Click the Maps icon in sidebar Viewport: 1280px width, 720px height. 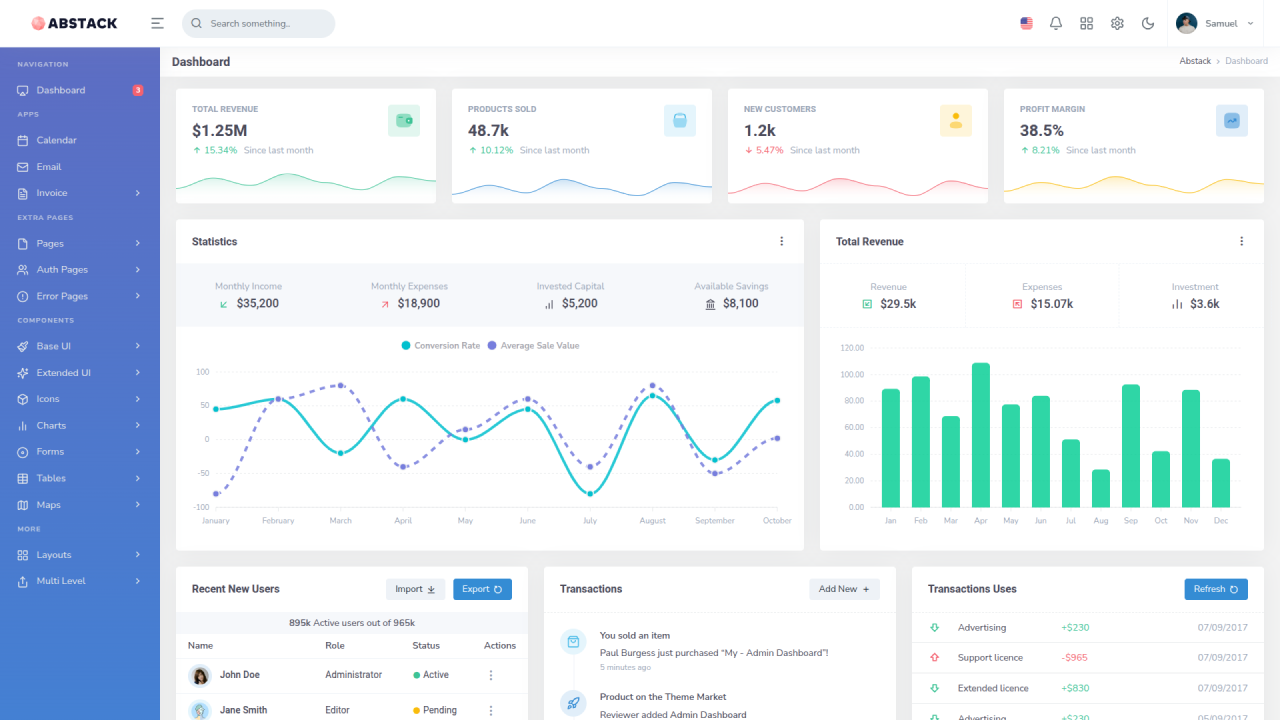[23, 505]
